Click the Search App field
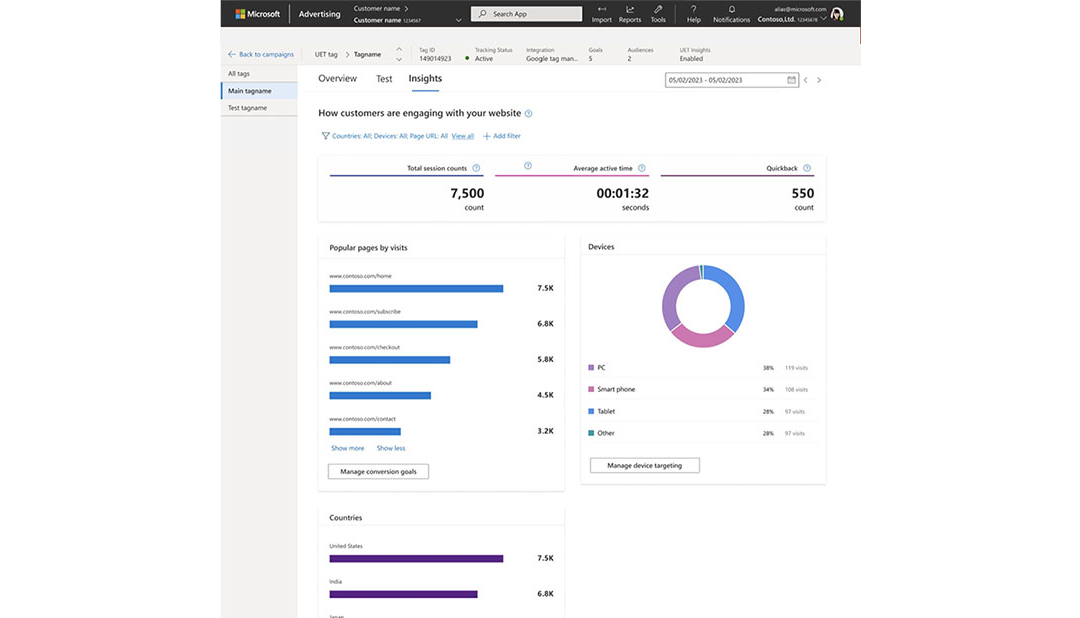Viewport: 1080px width, 618px height. (526, 14)
